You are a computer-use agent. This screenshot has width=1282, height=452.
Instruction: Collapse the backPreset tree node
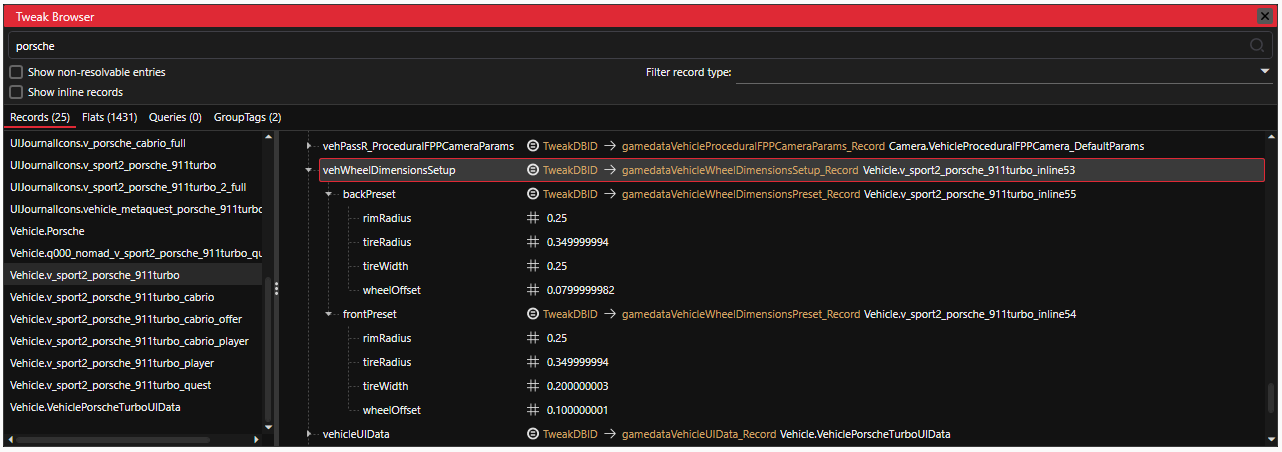(x=329, y=194)
